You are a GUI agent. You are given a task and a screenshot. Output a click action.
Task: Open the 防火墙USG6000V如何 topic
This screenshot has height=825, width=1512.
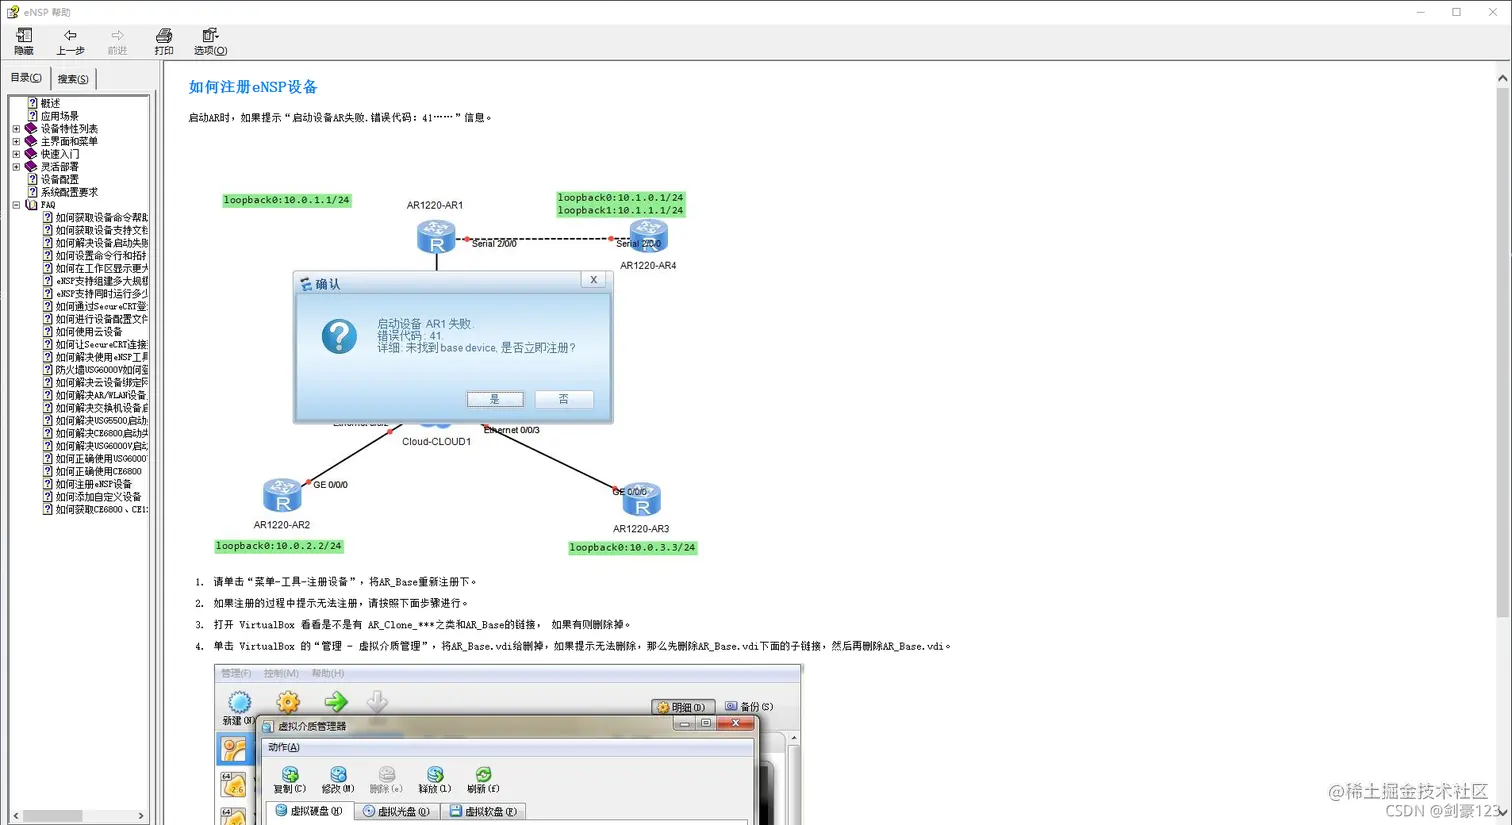tap(101, 370)
